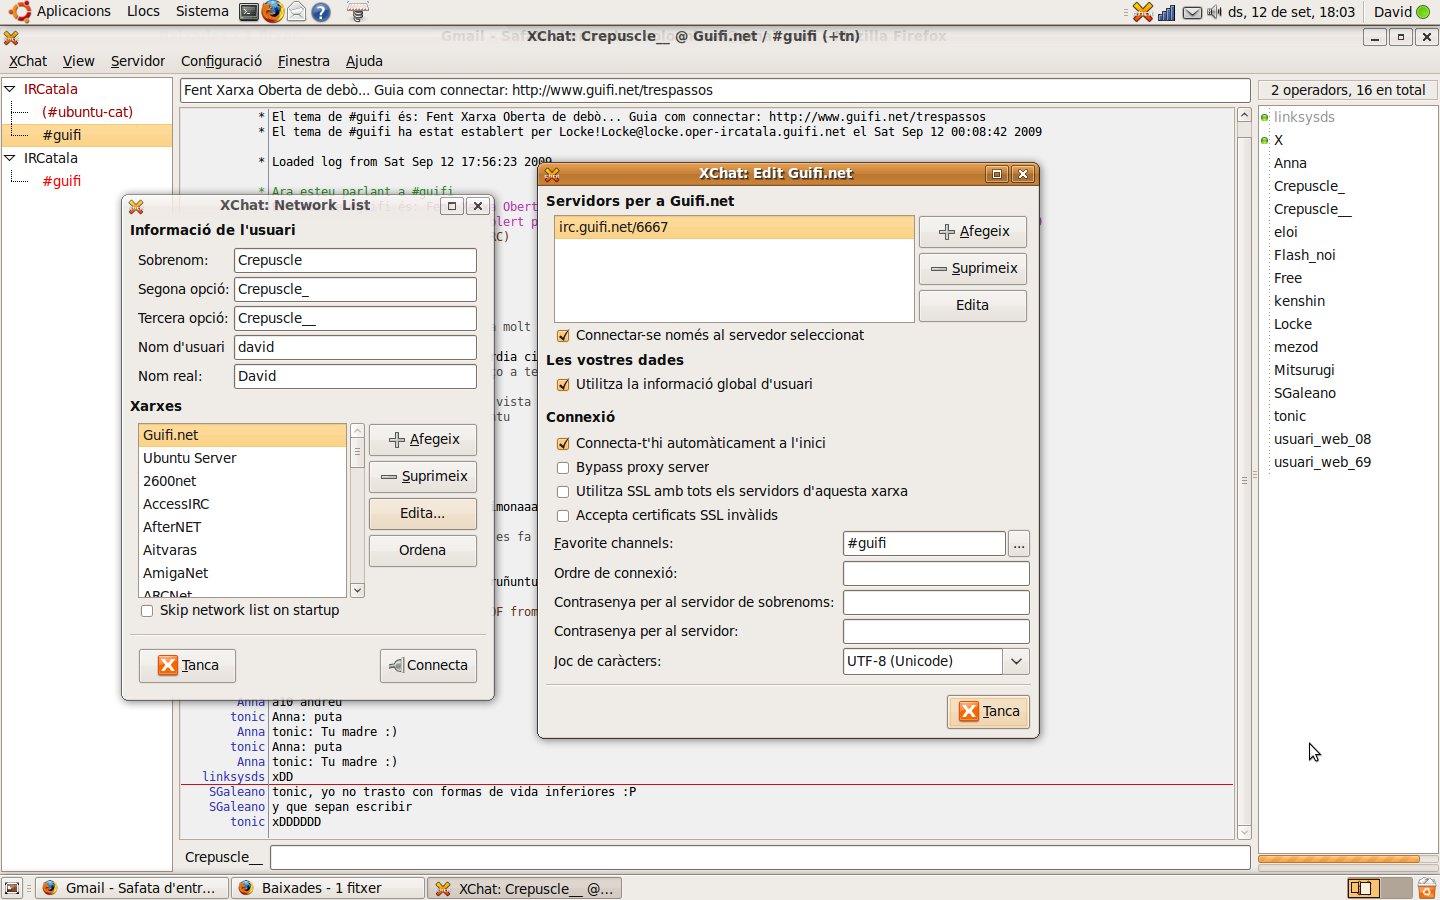Open the trash icon in bottom panel
This screenshot has height=900, width=1440.
click(1426, 888)
